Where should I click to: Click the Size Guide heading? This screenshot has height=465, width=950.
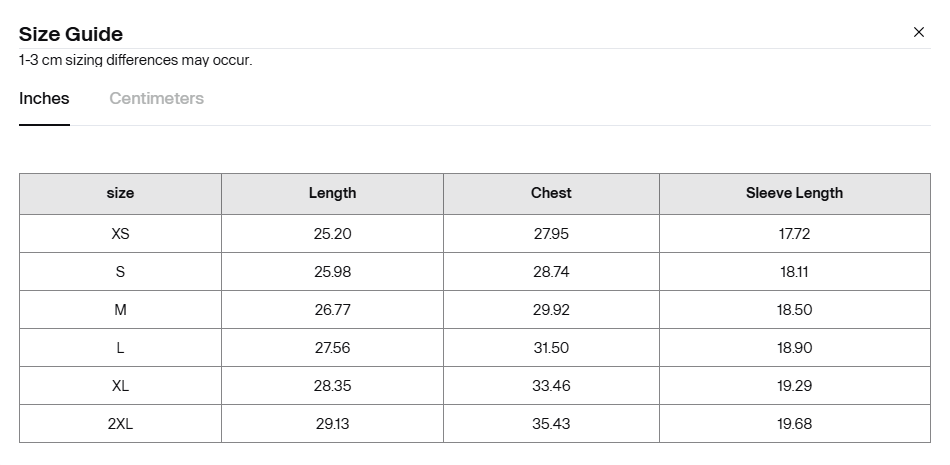tap(71, 34)
